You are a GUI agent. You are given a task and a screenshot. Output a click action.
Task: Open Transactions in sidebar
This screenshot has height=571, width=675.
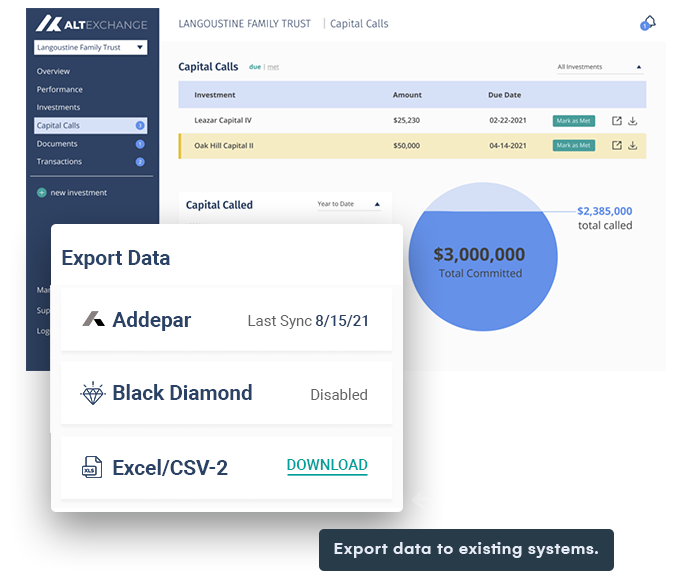pos(59,161)
